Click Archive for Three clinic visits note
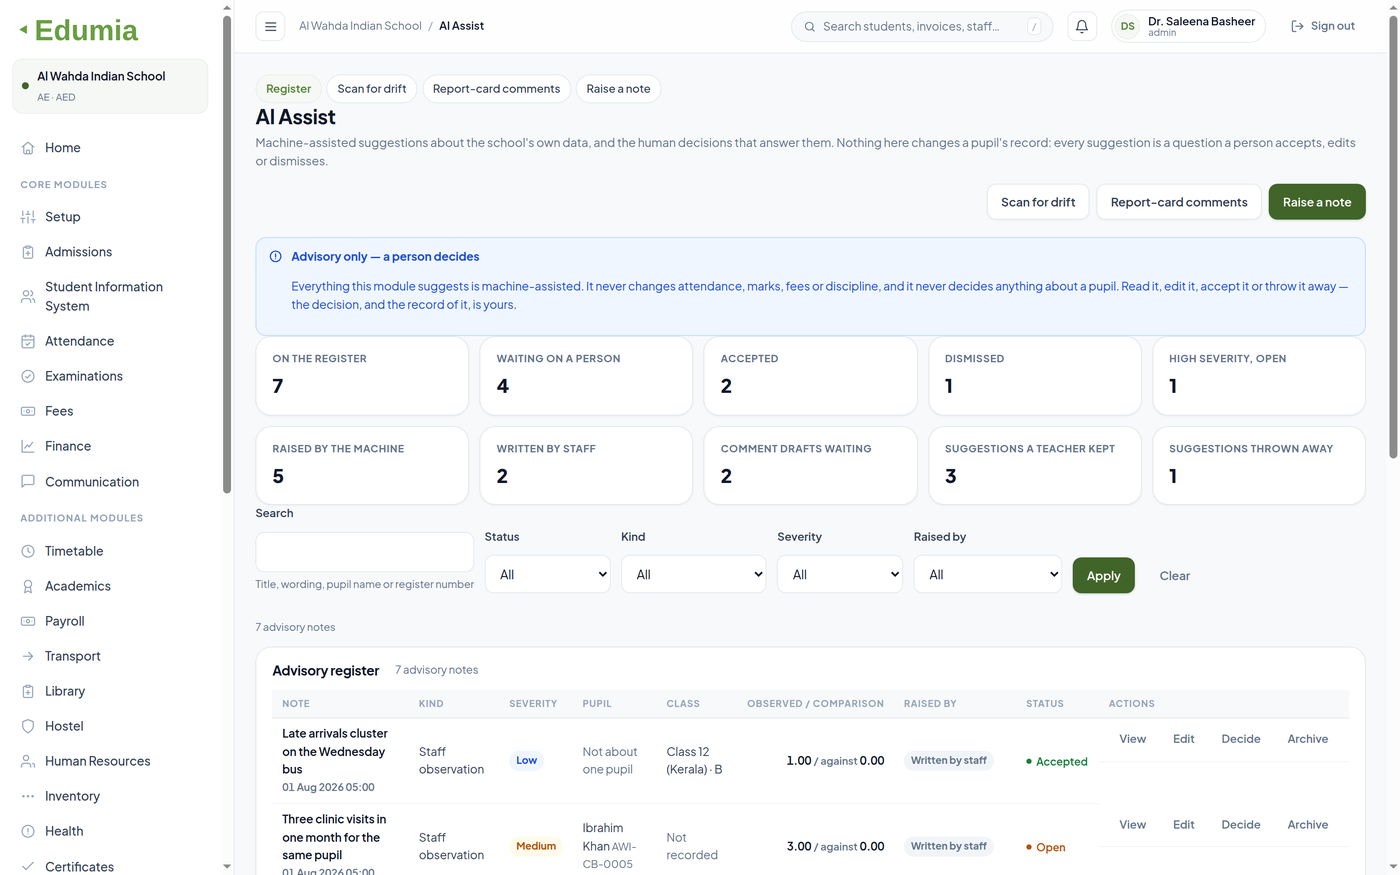Image resolution: width=1400 pixels, height=875 pixels. coord(1308,825)
